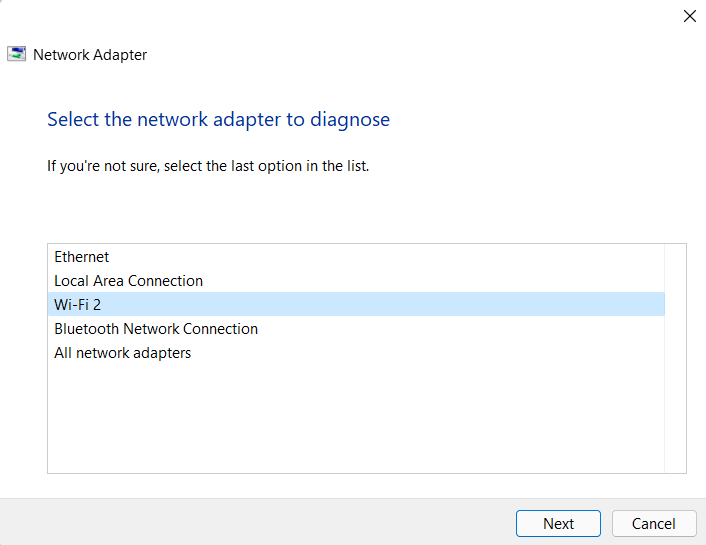
Task: Click the Wi-Fi 2 row's highlighted blank area
Action: tap(400, 305)
